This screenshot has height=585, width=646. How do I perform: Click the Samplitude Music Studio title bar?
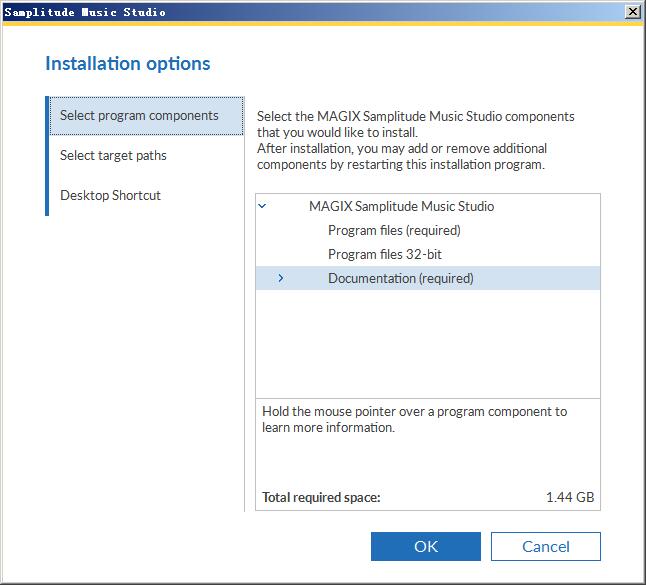pyautogui.click(x=313, y=12)
